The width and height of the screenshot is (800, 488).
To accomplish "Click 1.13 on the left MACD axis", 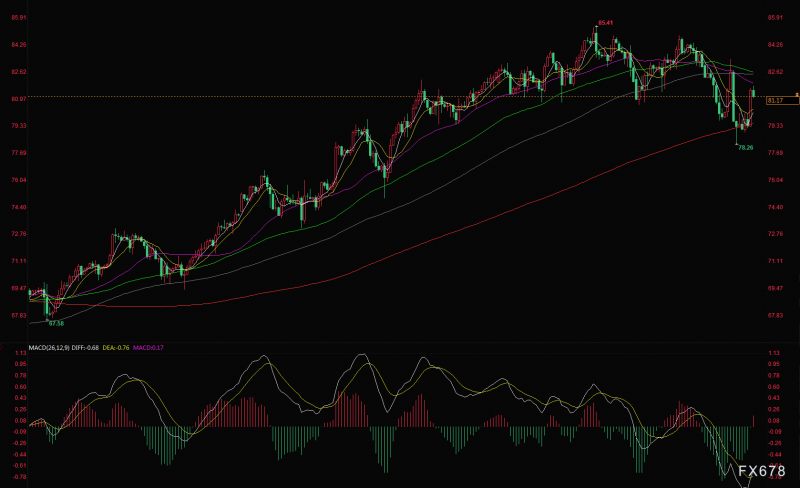I will tap(21, 353).
